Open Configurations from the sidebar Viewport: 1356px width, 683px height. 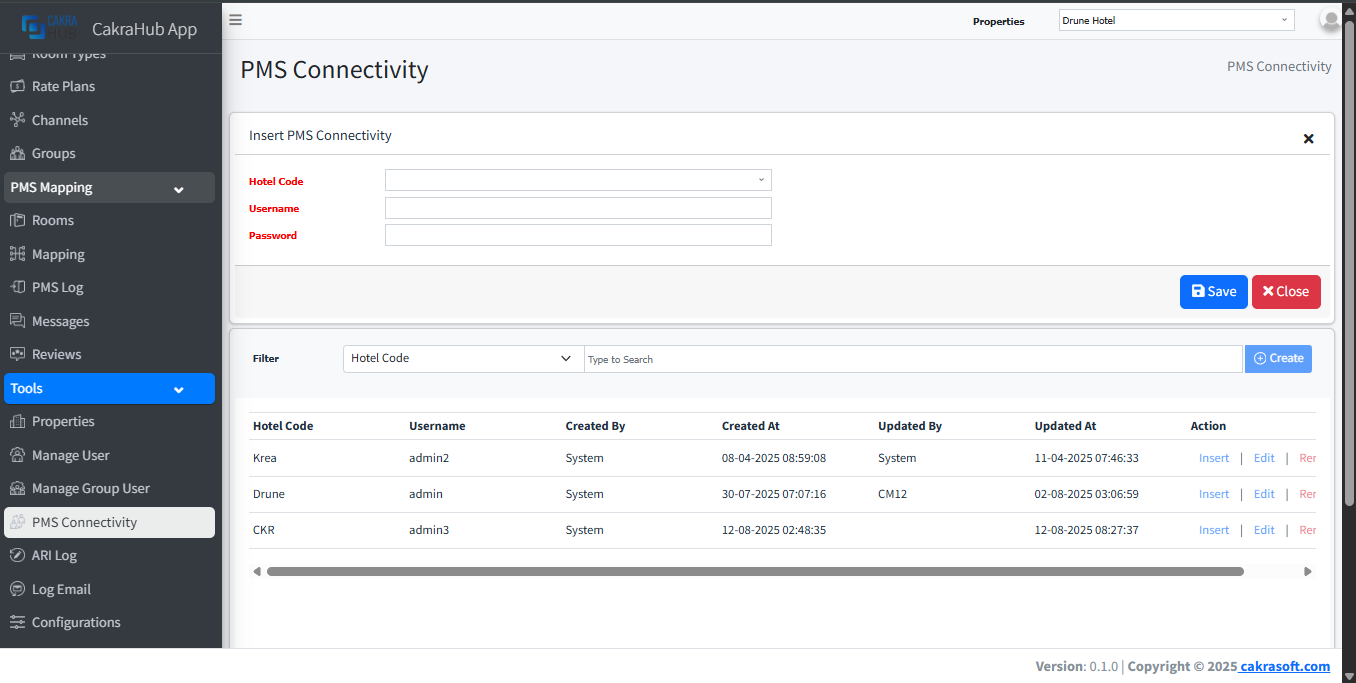point(75,621)
